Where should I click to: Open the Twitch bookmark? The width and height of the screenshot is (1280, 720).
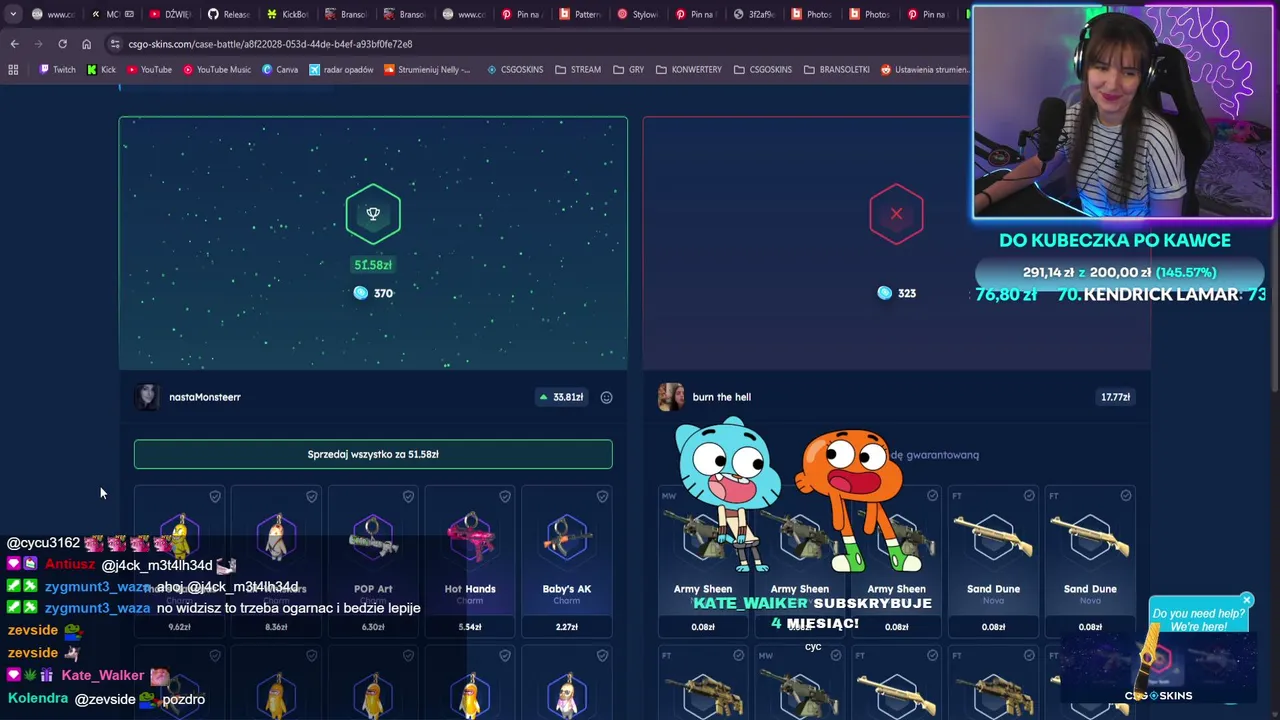[x=57, y=70]
